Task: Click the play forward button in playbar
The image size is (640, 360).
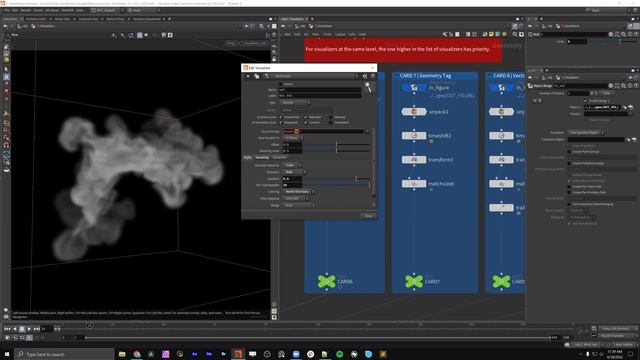Action: click(x=29, y=329)
